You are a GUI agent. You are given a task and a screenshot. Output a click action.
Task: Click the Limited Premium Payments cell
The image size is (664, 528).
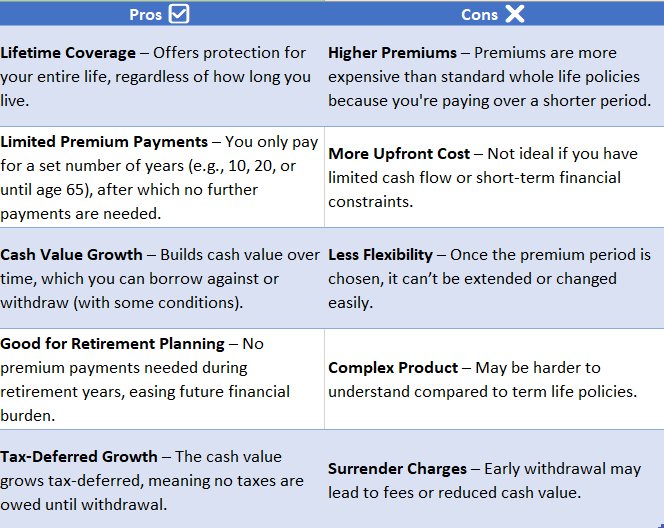162,177
